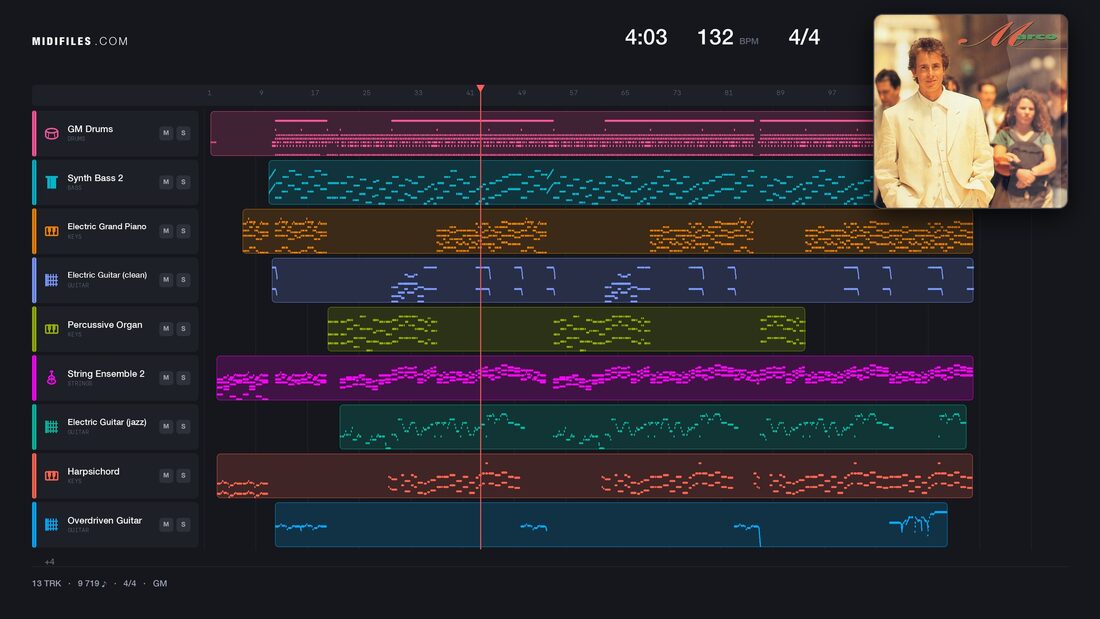
Task: Solo the String Ensemble 2 track
Action: click(183, 378)
